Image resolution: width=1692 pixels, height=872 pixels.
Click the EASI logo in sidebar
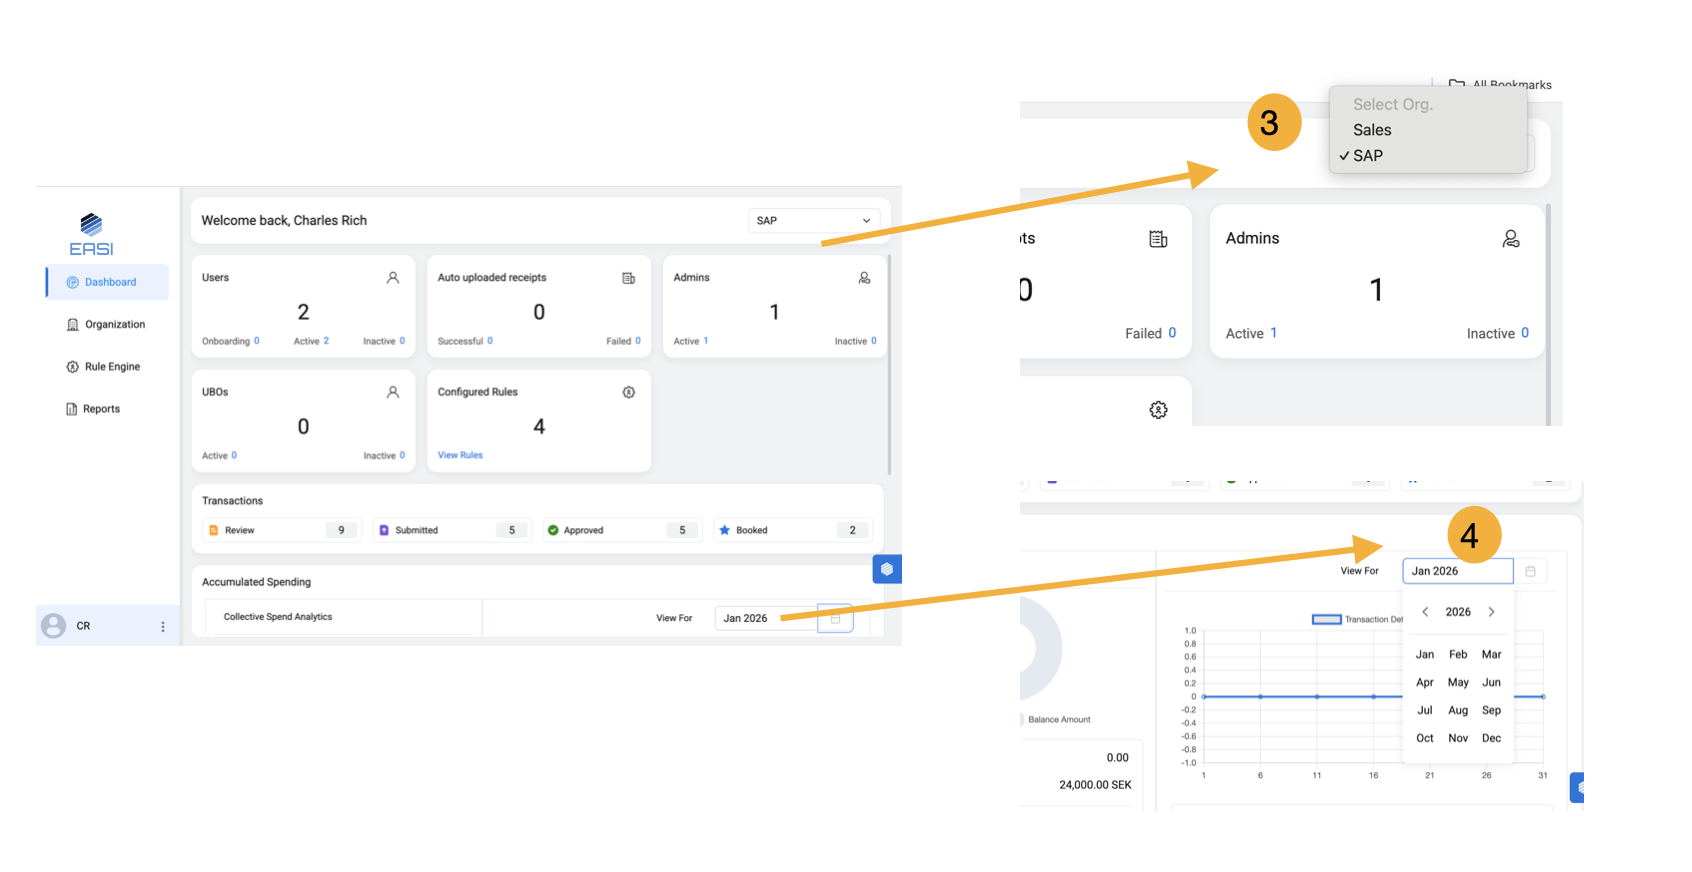tap(91, 235)
